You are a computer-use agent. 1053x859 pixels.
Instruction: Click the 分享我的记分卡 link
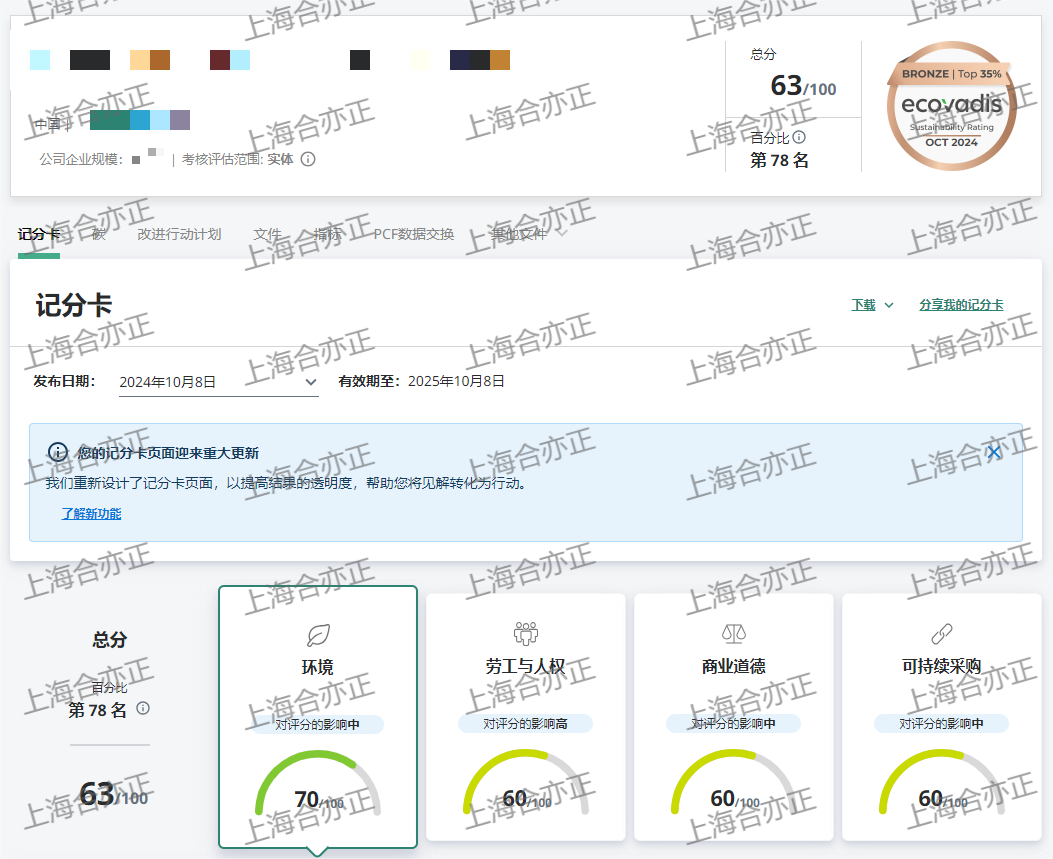(x=961, y=305)
